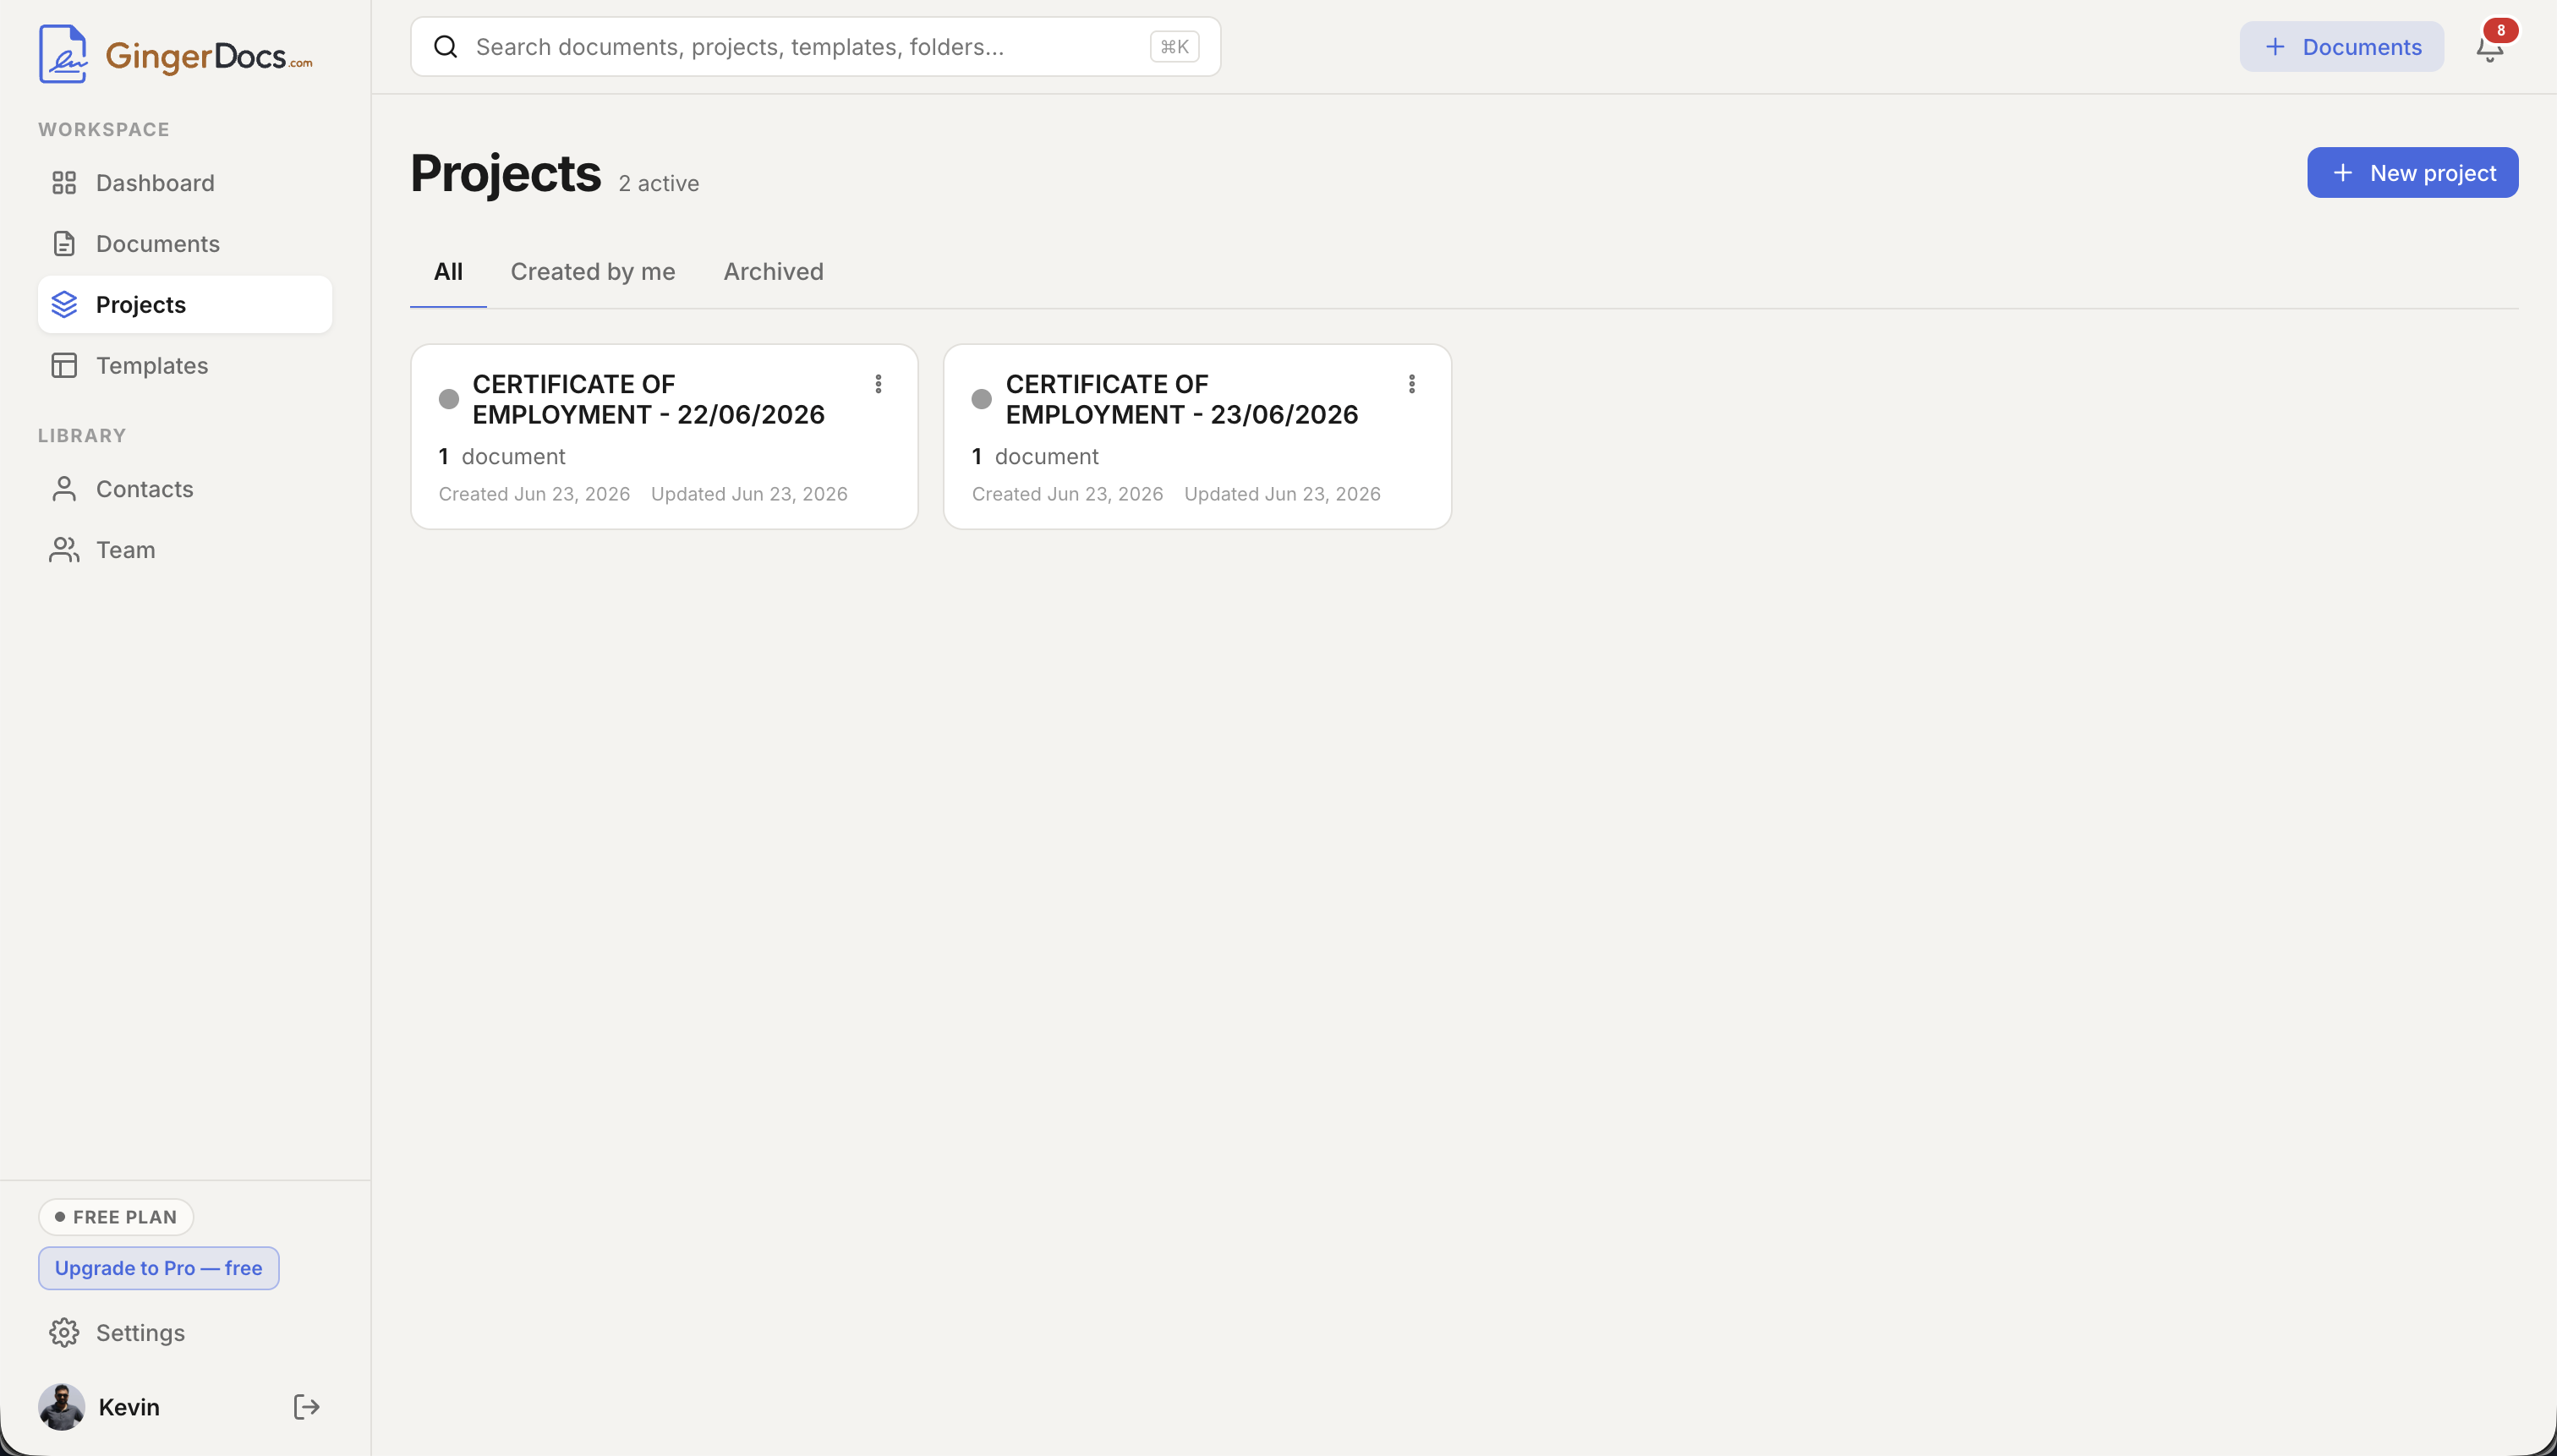
Task: Create a New project
Action: [2412, 173]
